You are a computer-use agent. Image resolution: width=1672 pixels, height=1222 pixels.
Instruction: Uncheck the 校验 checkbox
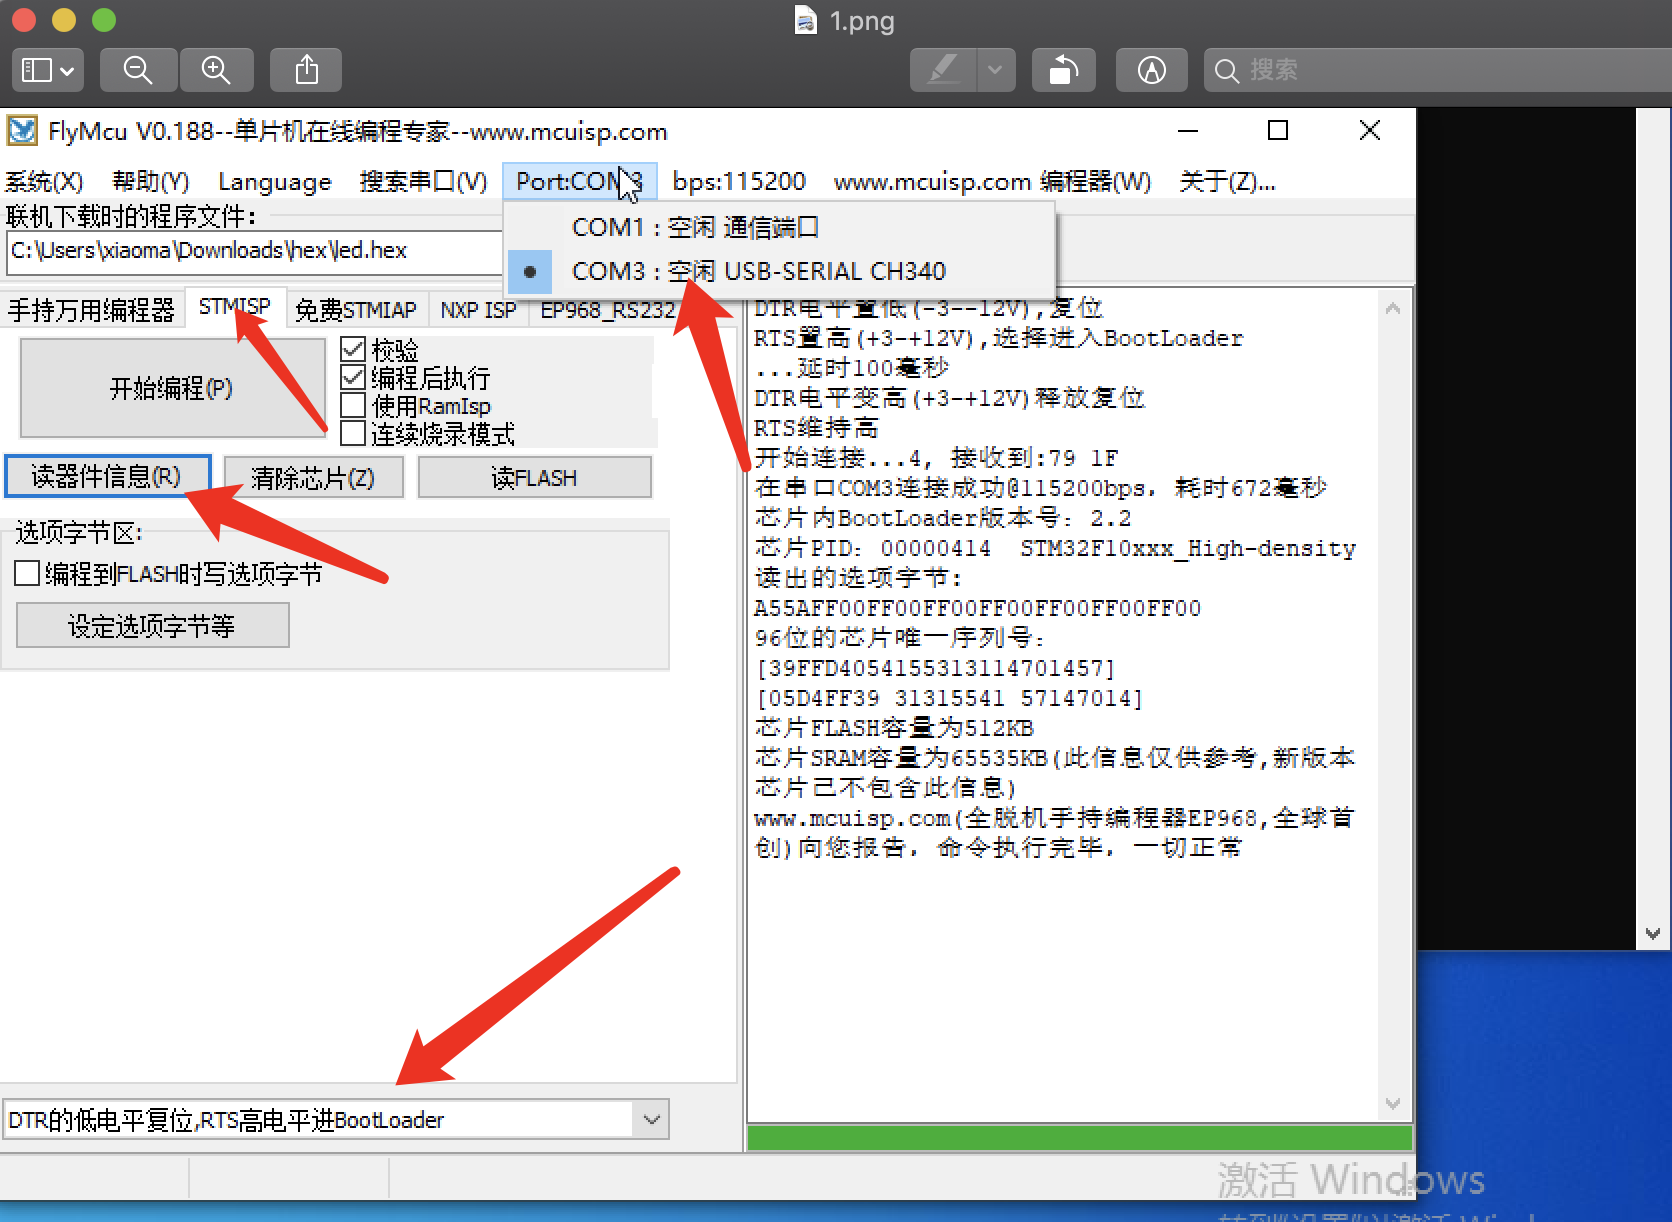click(354, 348)
